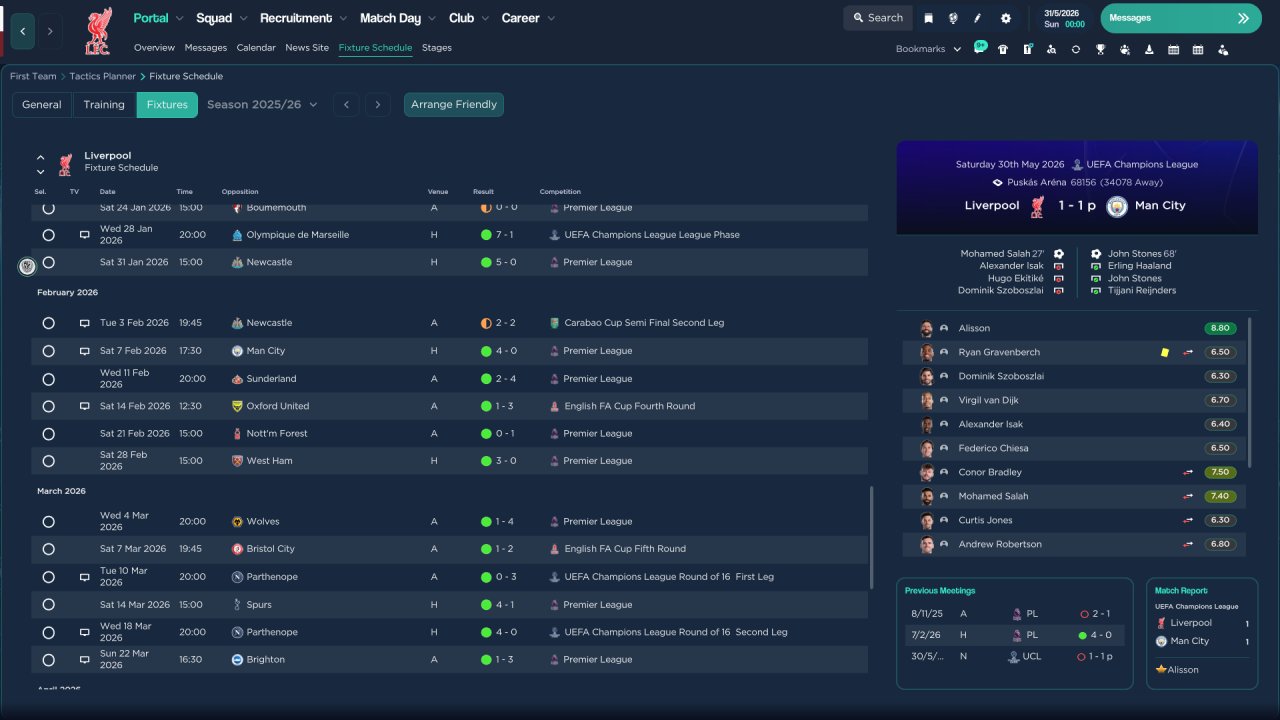Select the Carabao Cup Newcastle fixture radio

click(x=48, y=323)
